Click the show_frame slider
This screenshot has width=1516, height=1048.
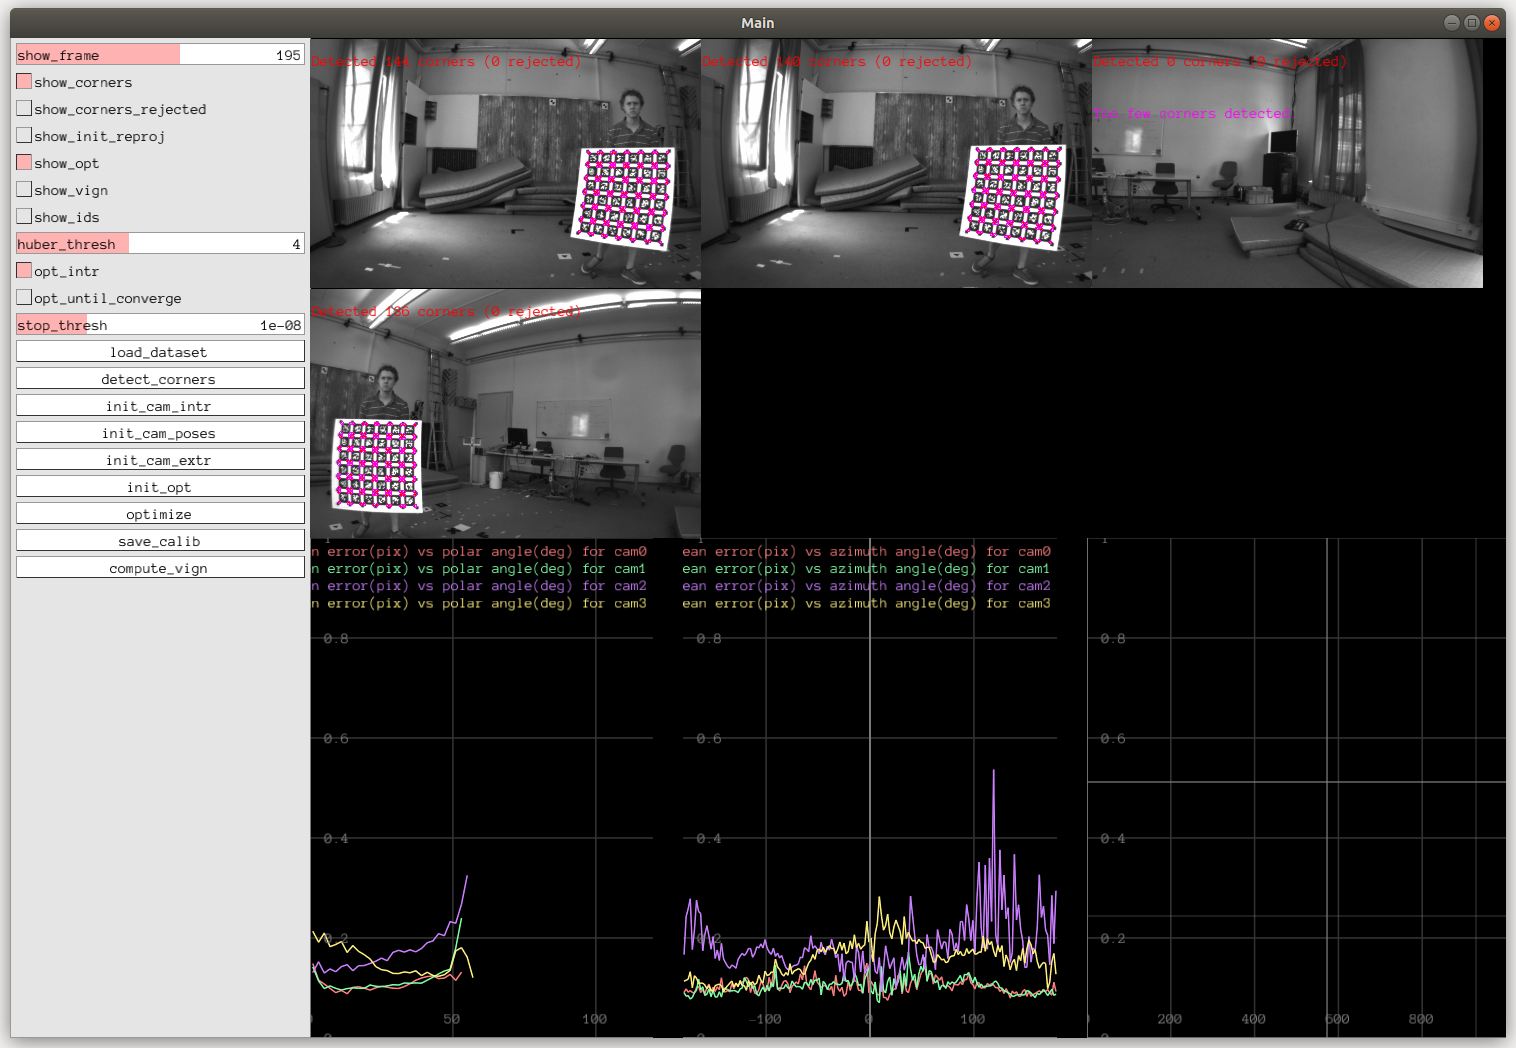160,55
